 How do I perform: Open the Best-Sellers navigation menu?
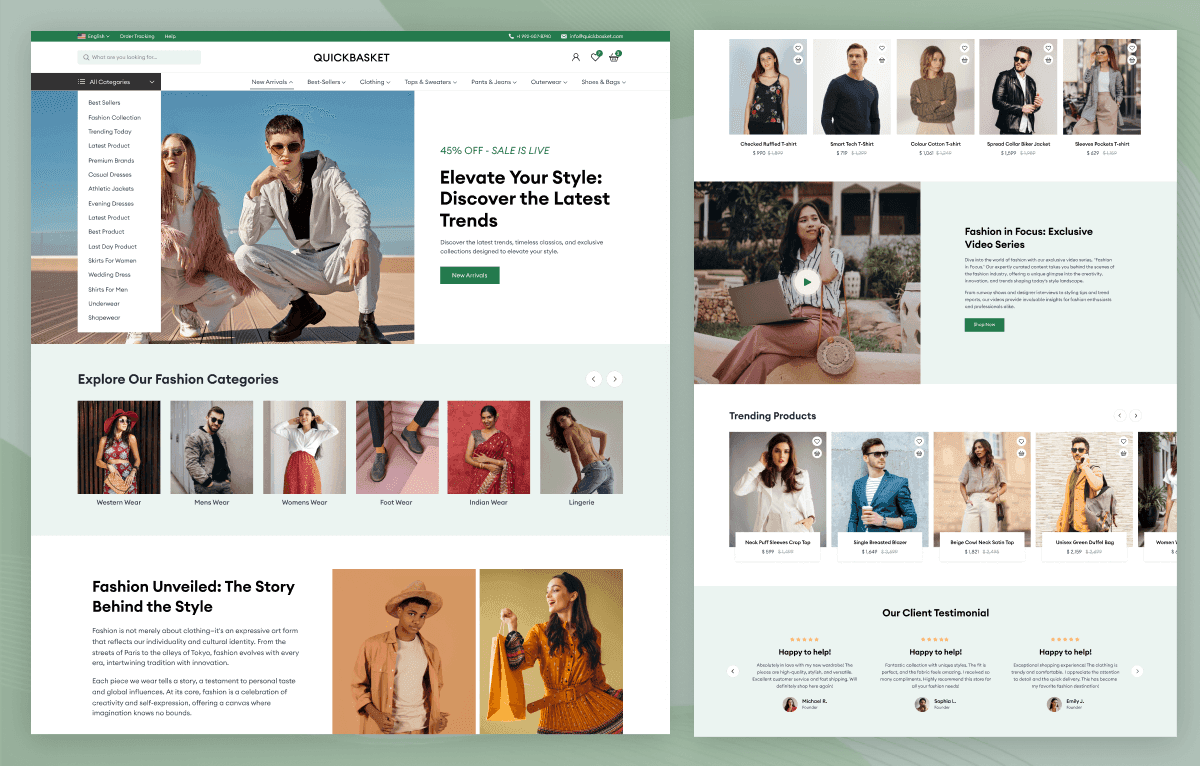tap(326, 81)
